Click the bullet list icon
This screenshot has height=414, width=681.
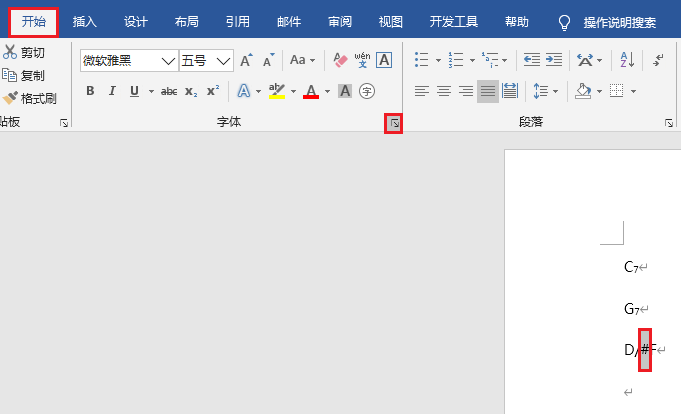(421, 60)
